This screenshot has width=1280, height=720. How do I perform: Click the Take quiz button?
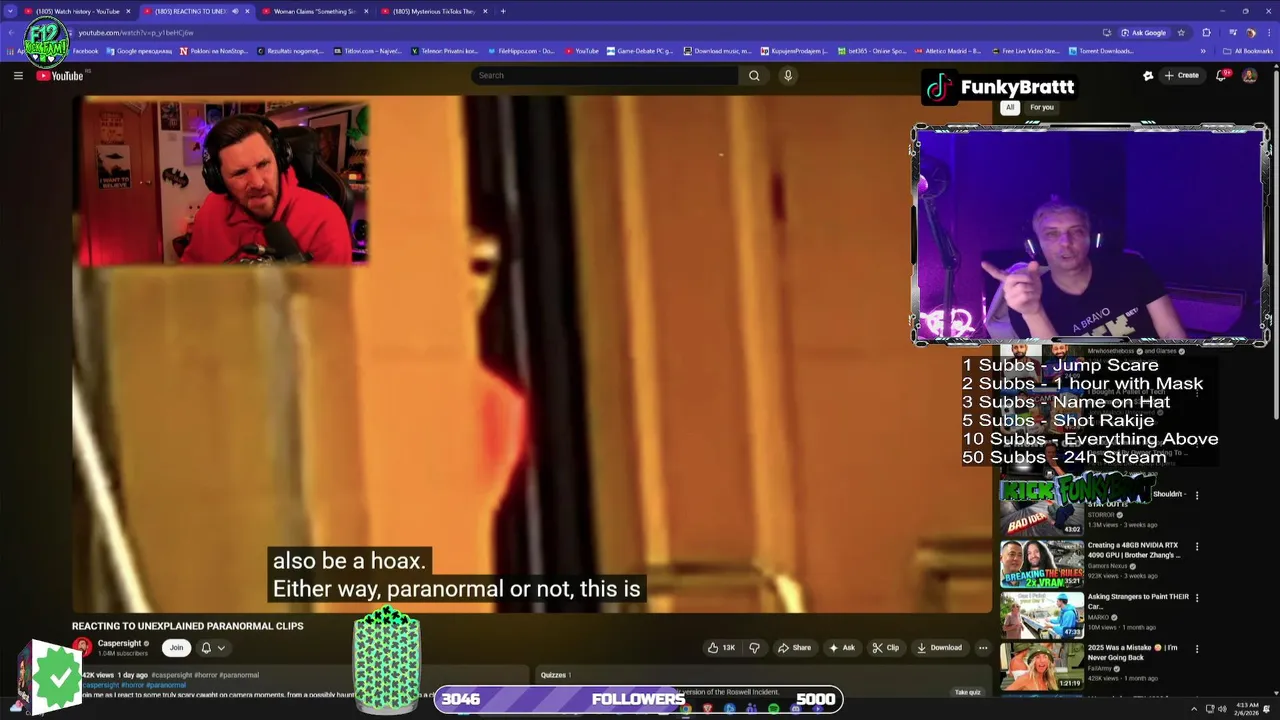click(x=968, y=692)
